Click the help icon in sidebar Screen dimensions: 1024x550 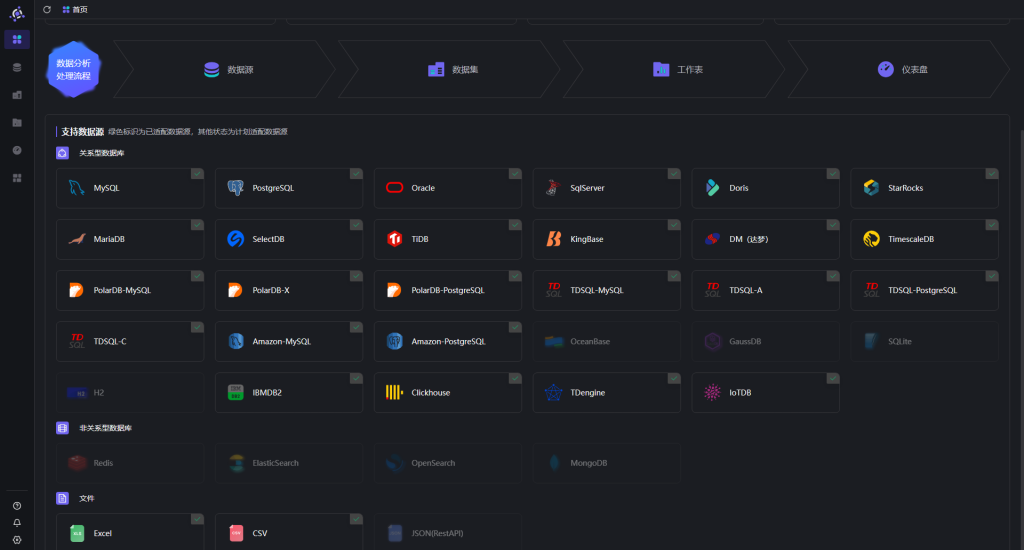click(x=17, y=506)
